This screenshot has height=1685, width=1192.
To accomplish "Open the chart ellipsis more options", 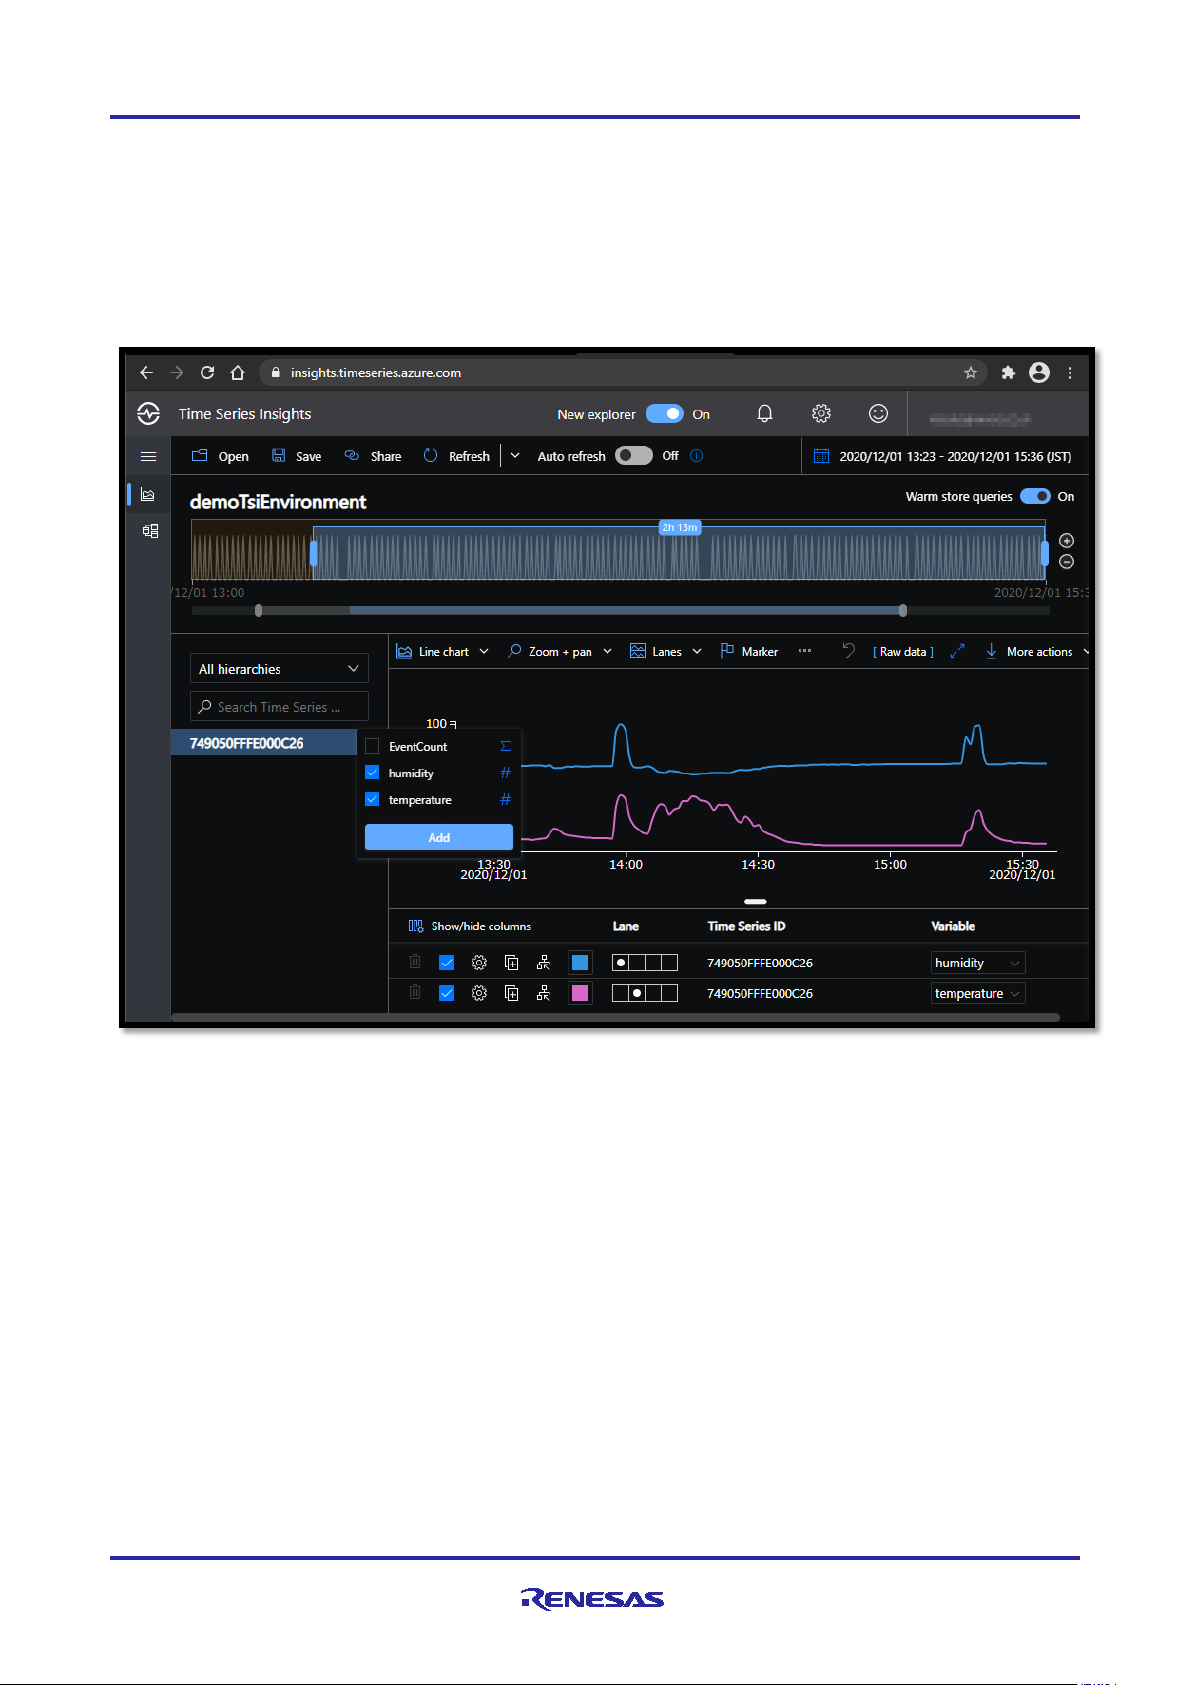I will [805, 651].
